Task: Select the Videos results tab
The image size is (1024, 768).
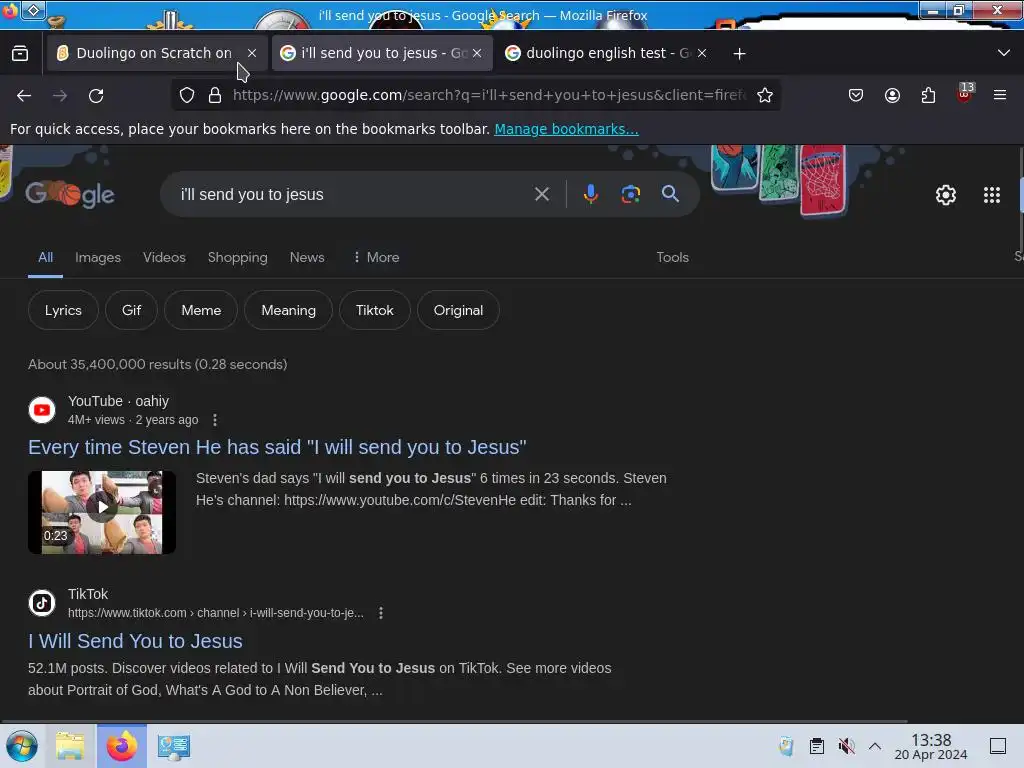Action: (x=164, y=257)
